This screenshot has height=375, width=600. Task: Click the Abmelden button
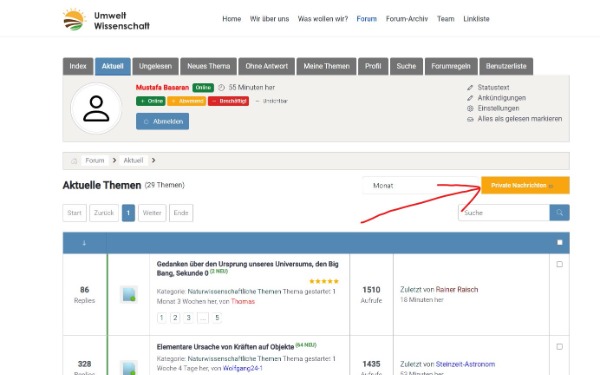[163, 121]
